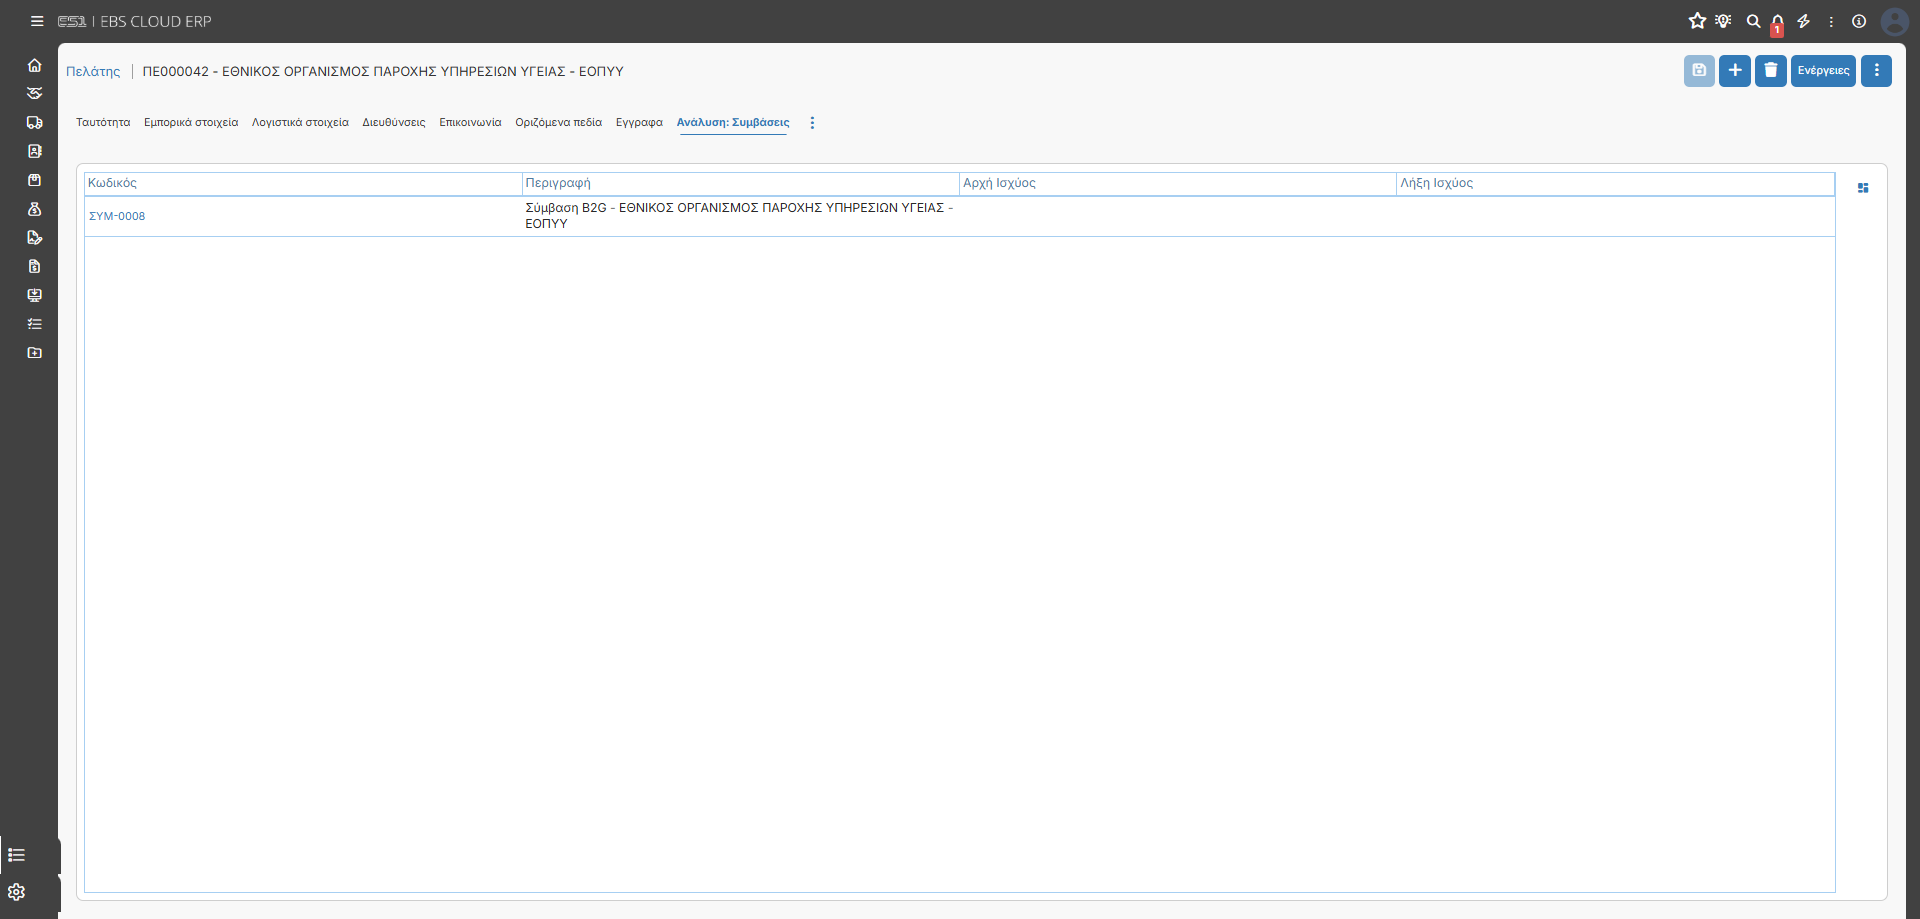
Task: Open notifications bell with badge 1
Action: point(1777,23)
